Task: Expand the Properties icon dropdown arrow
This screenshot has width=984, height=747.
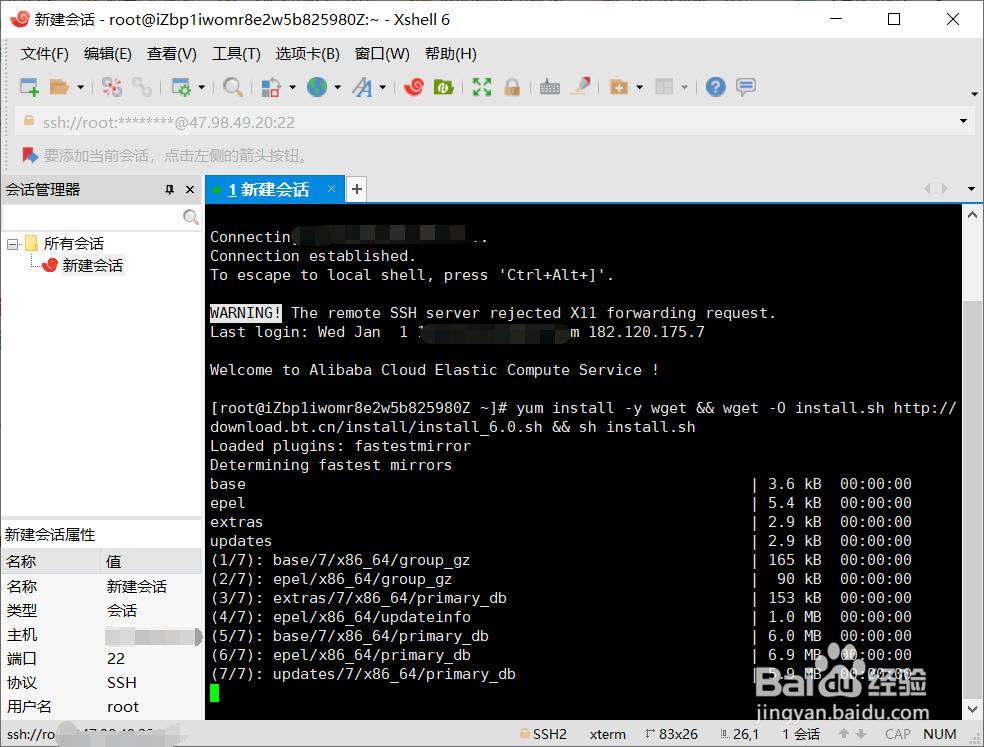Action: [201, 87]
